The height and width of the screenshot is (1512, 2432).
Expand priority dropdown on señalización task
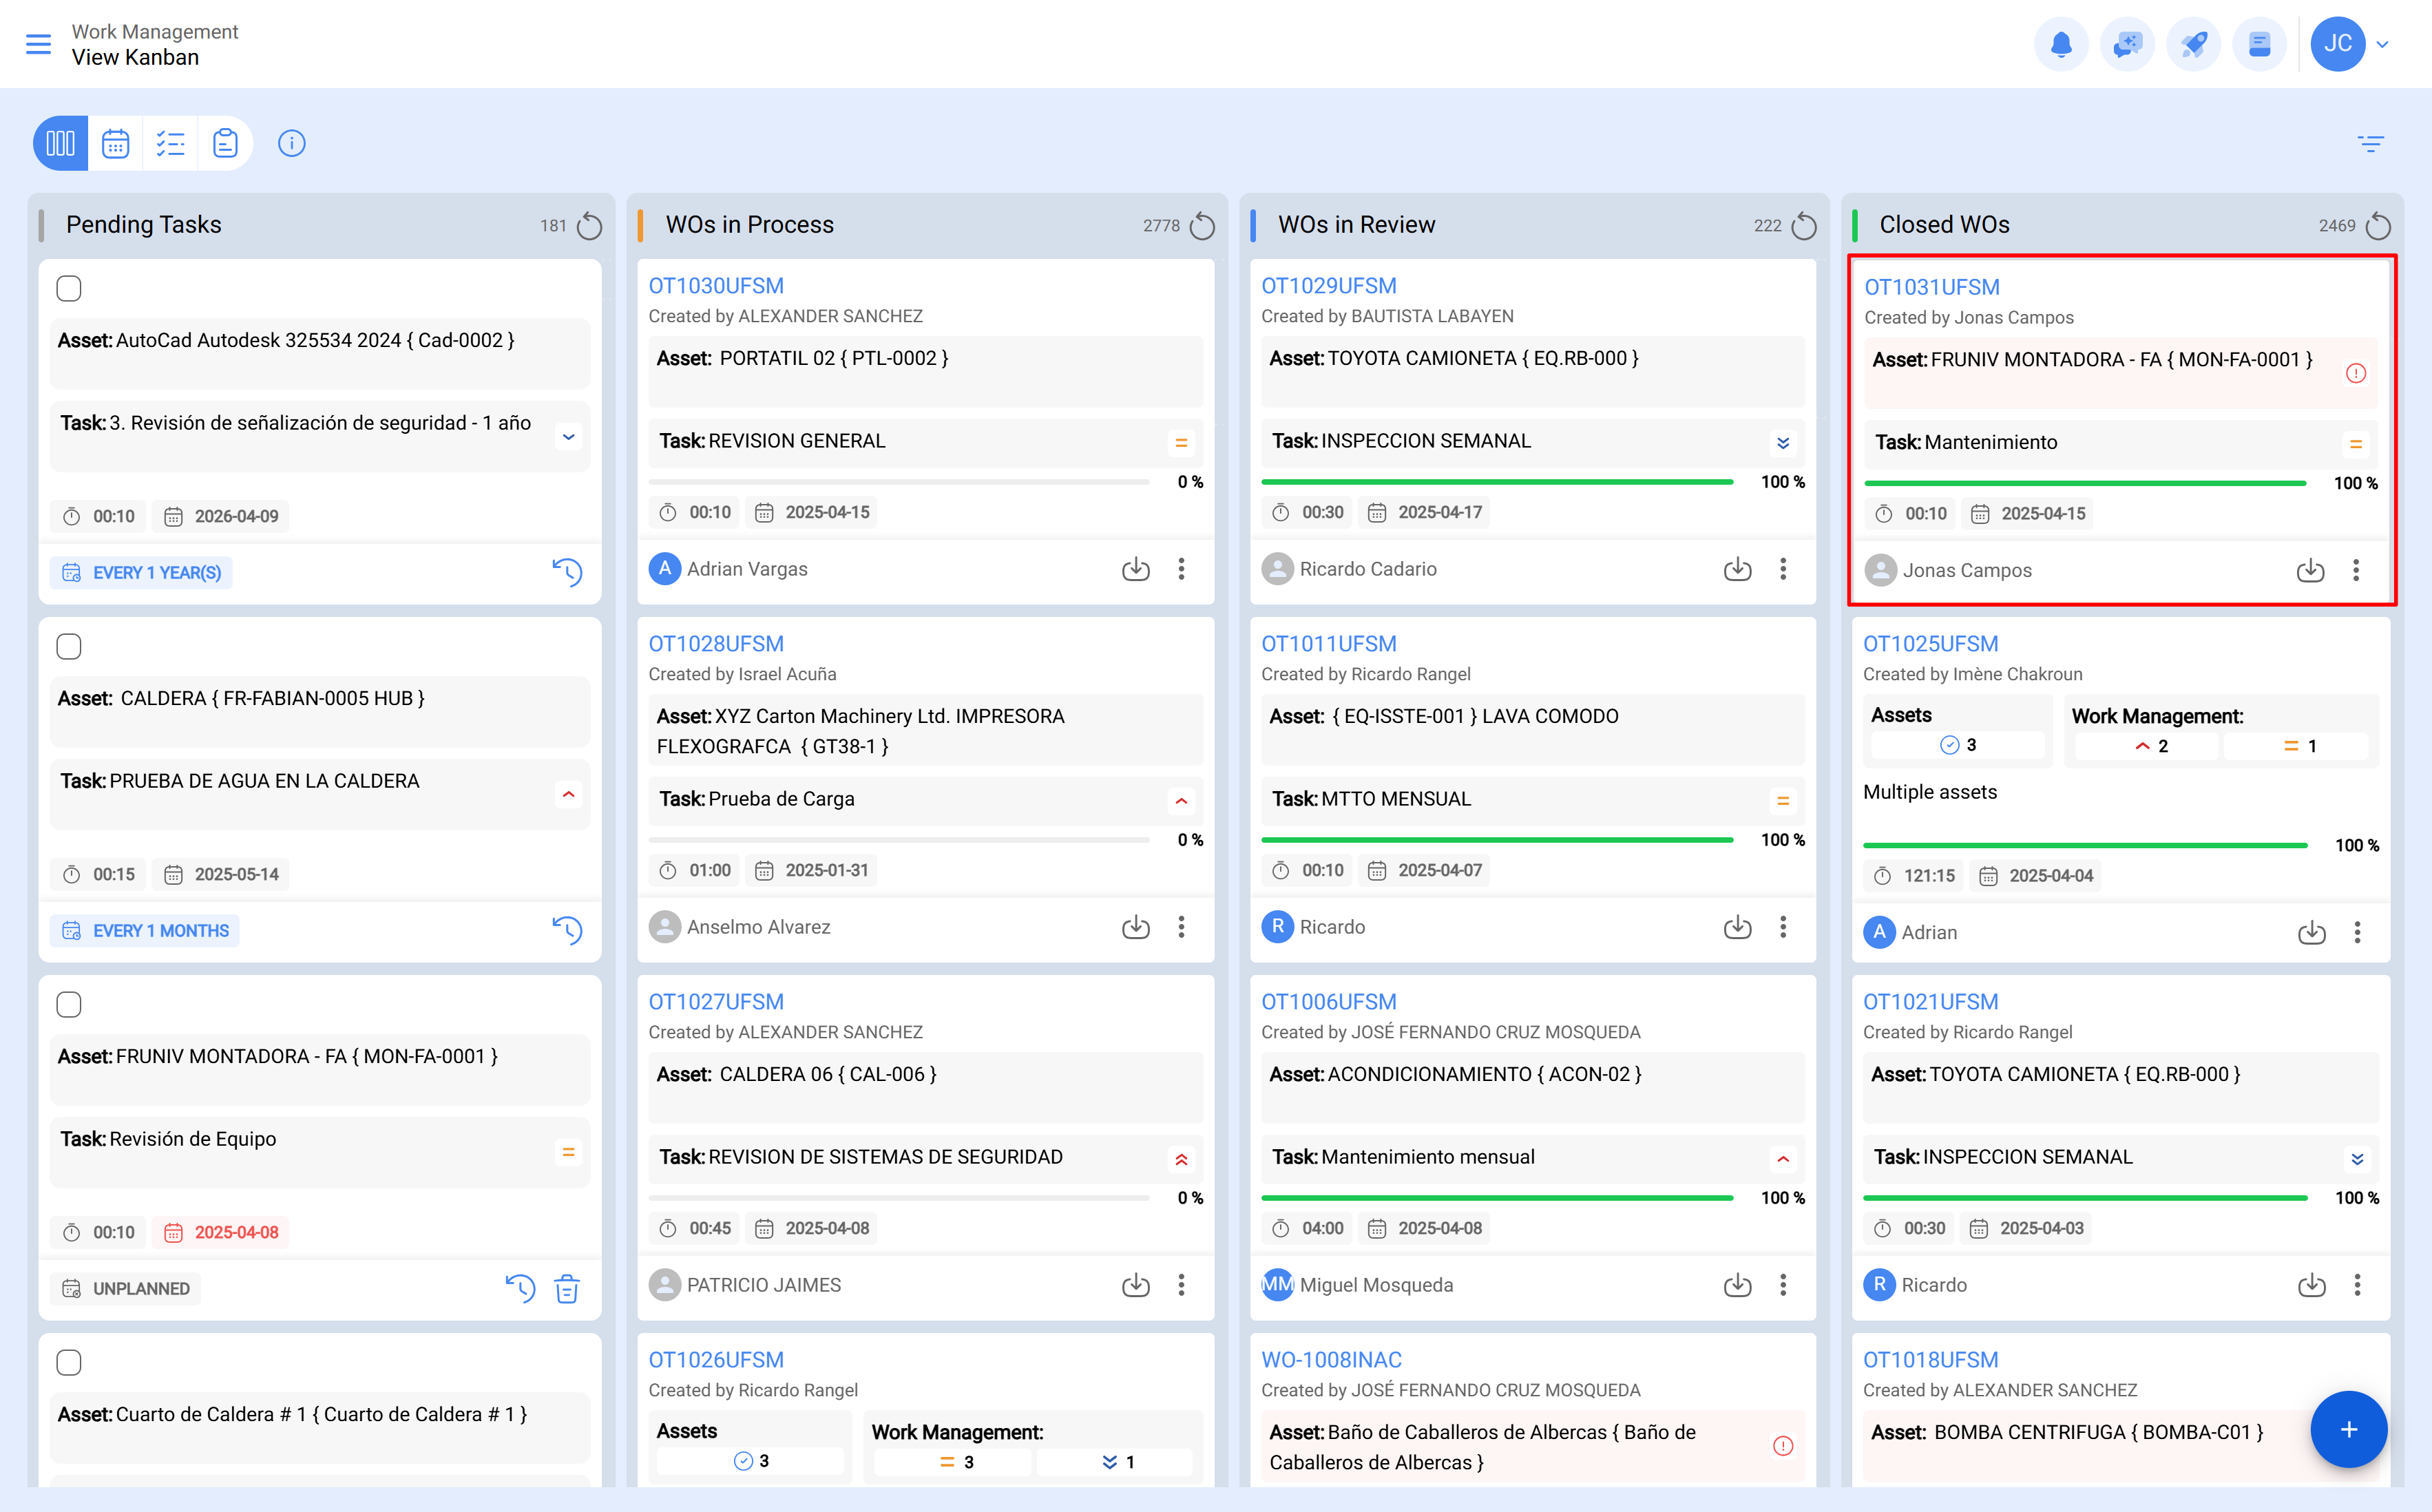pyautogui.click(x=568, y=437)
